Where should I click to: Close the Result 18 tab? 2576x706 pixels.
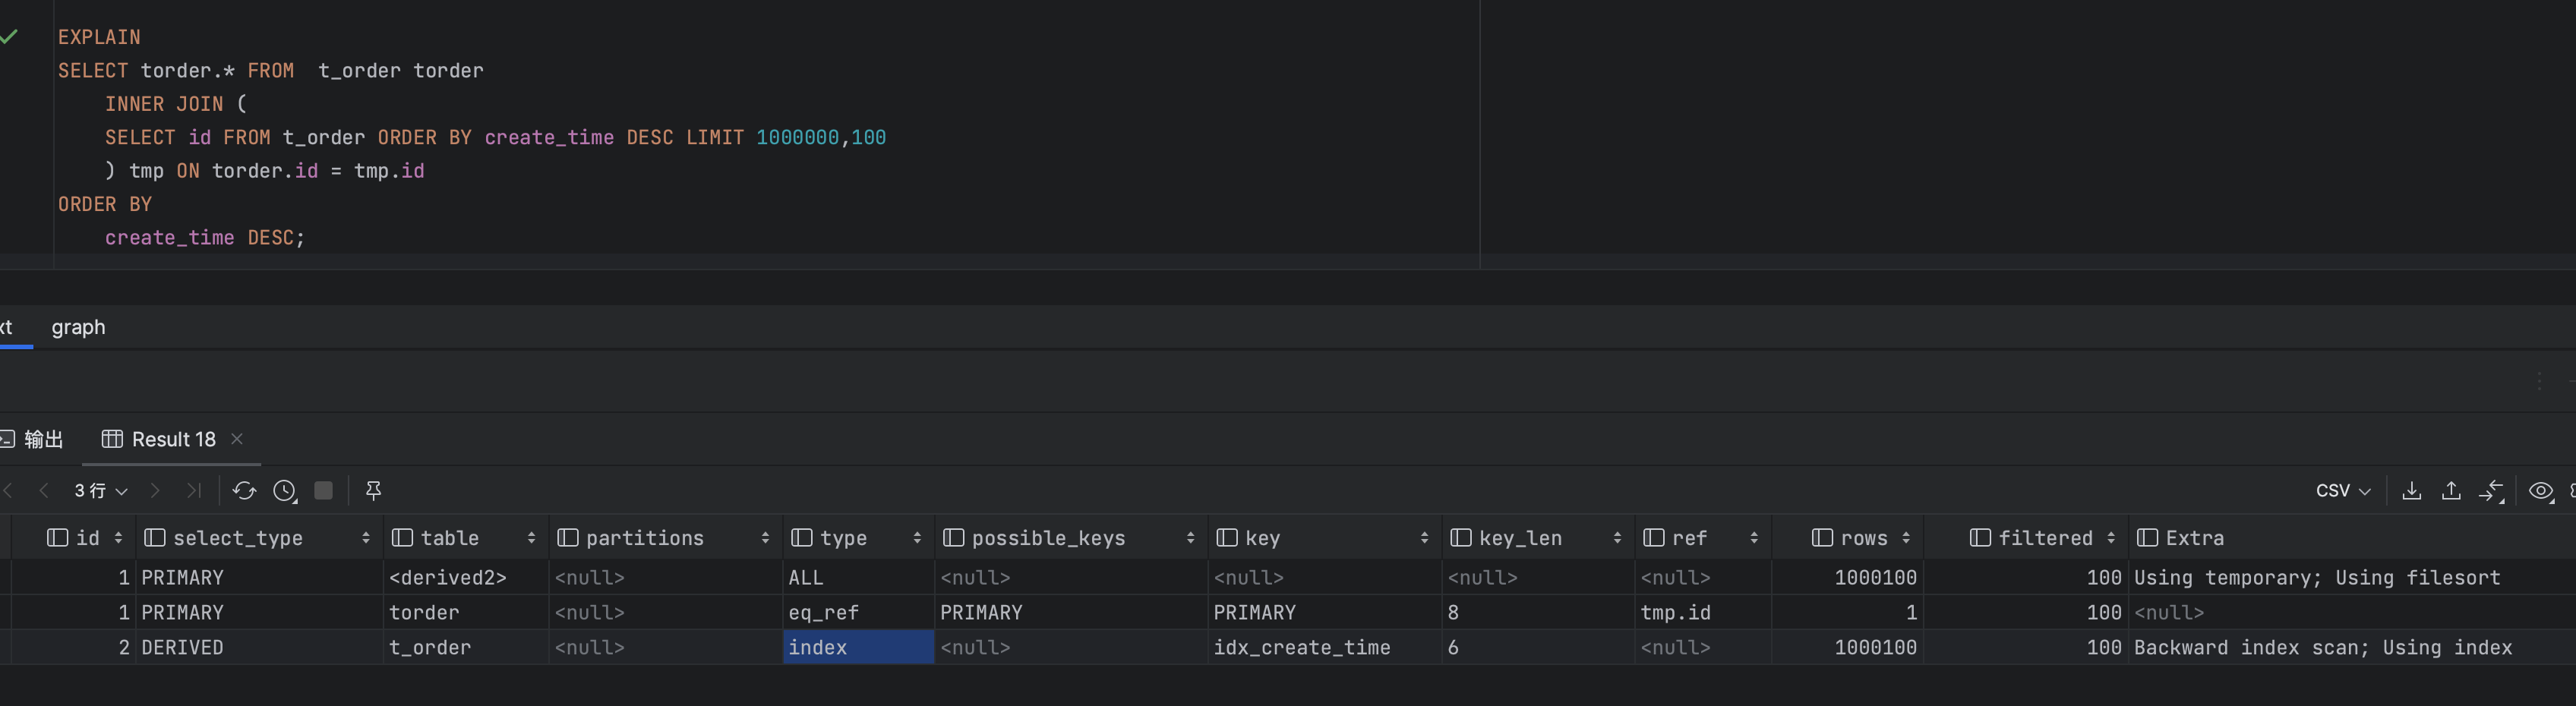click(x=237, y=439)
